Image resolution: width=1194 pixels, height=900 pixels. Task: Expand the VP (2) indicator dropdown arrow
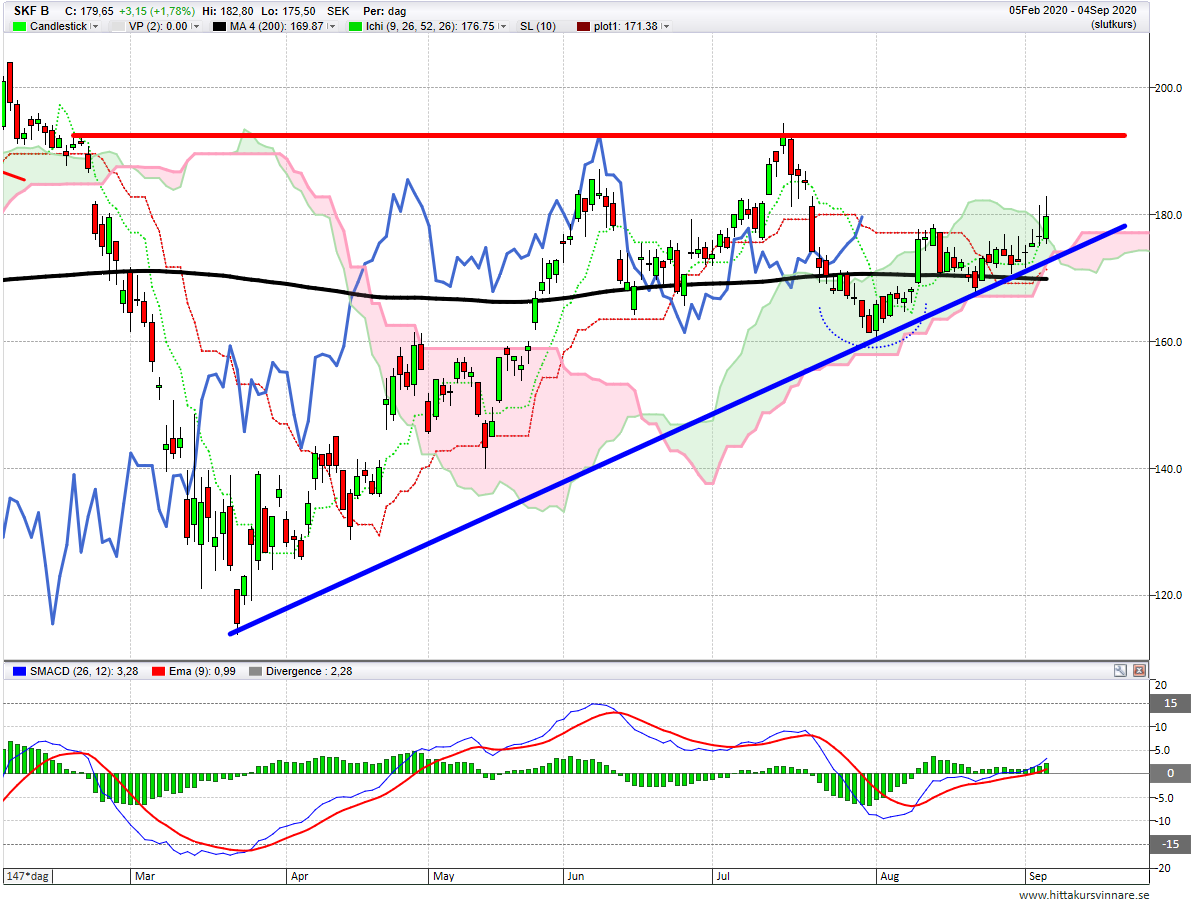click(195, 27)
